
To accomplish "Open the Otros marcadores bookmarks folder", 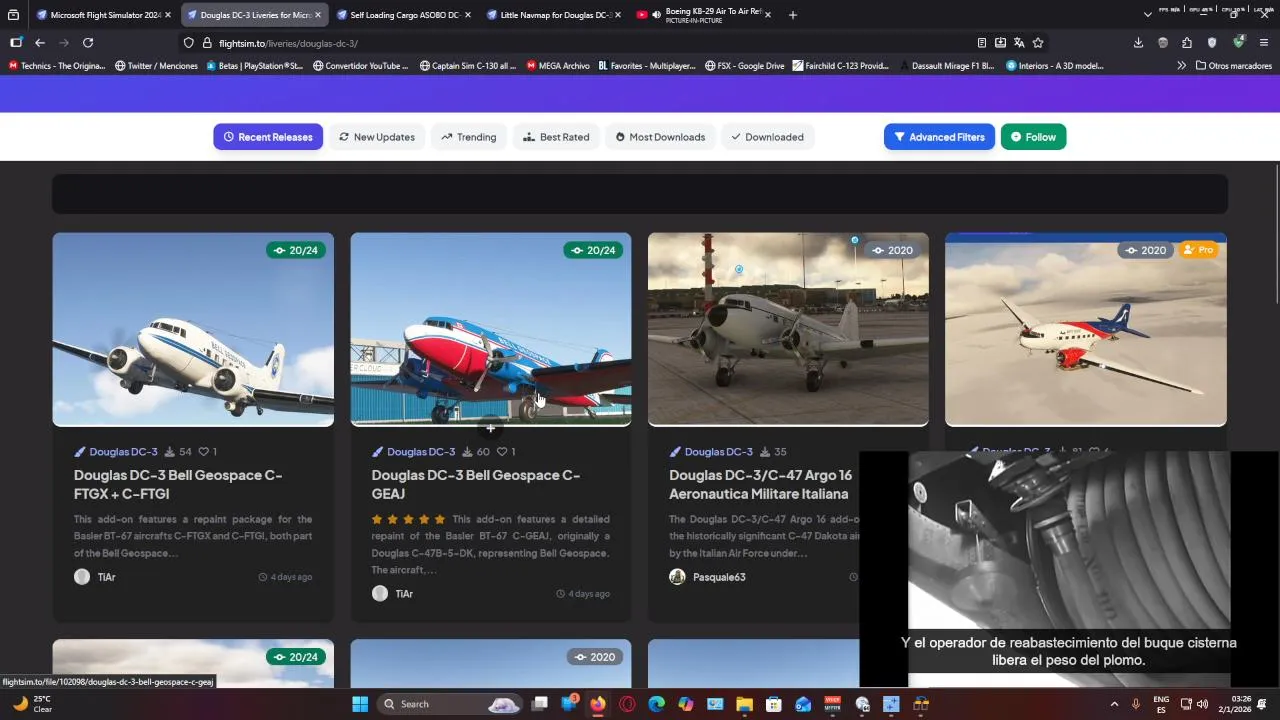I will pos(1234,66).
